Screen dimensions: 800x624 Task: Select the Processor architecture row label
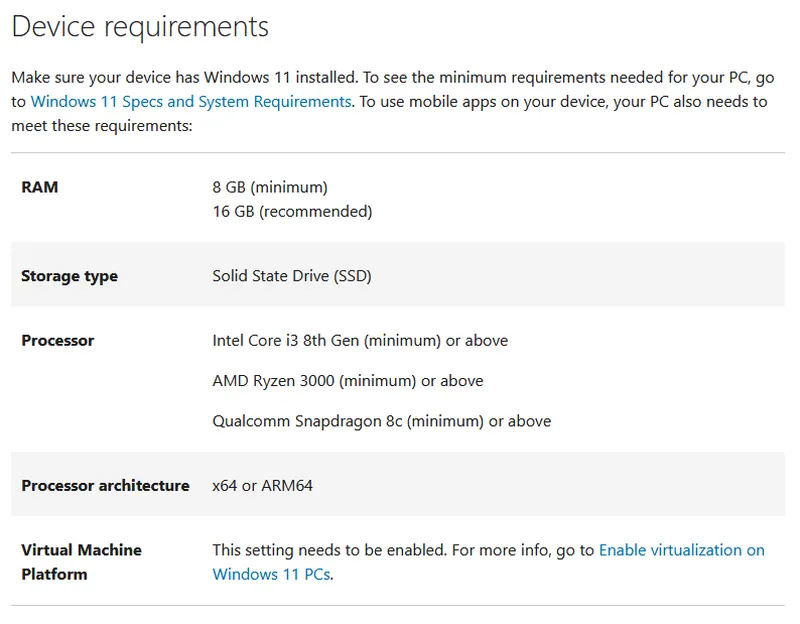point(105,486)
